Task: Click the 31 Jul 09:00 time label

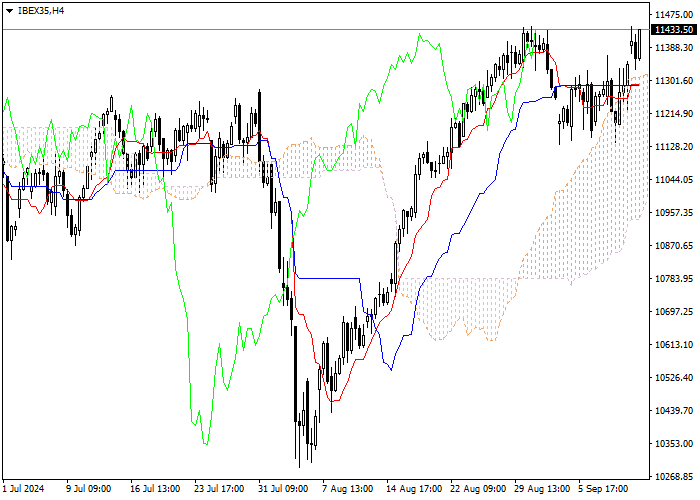Action: pyautogui.click(x=283, y=489)
